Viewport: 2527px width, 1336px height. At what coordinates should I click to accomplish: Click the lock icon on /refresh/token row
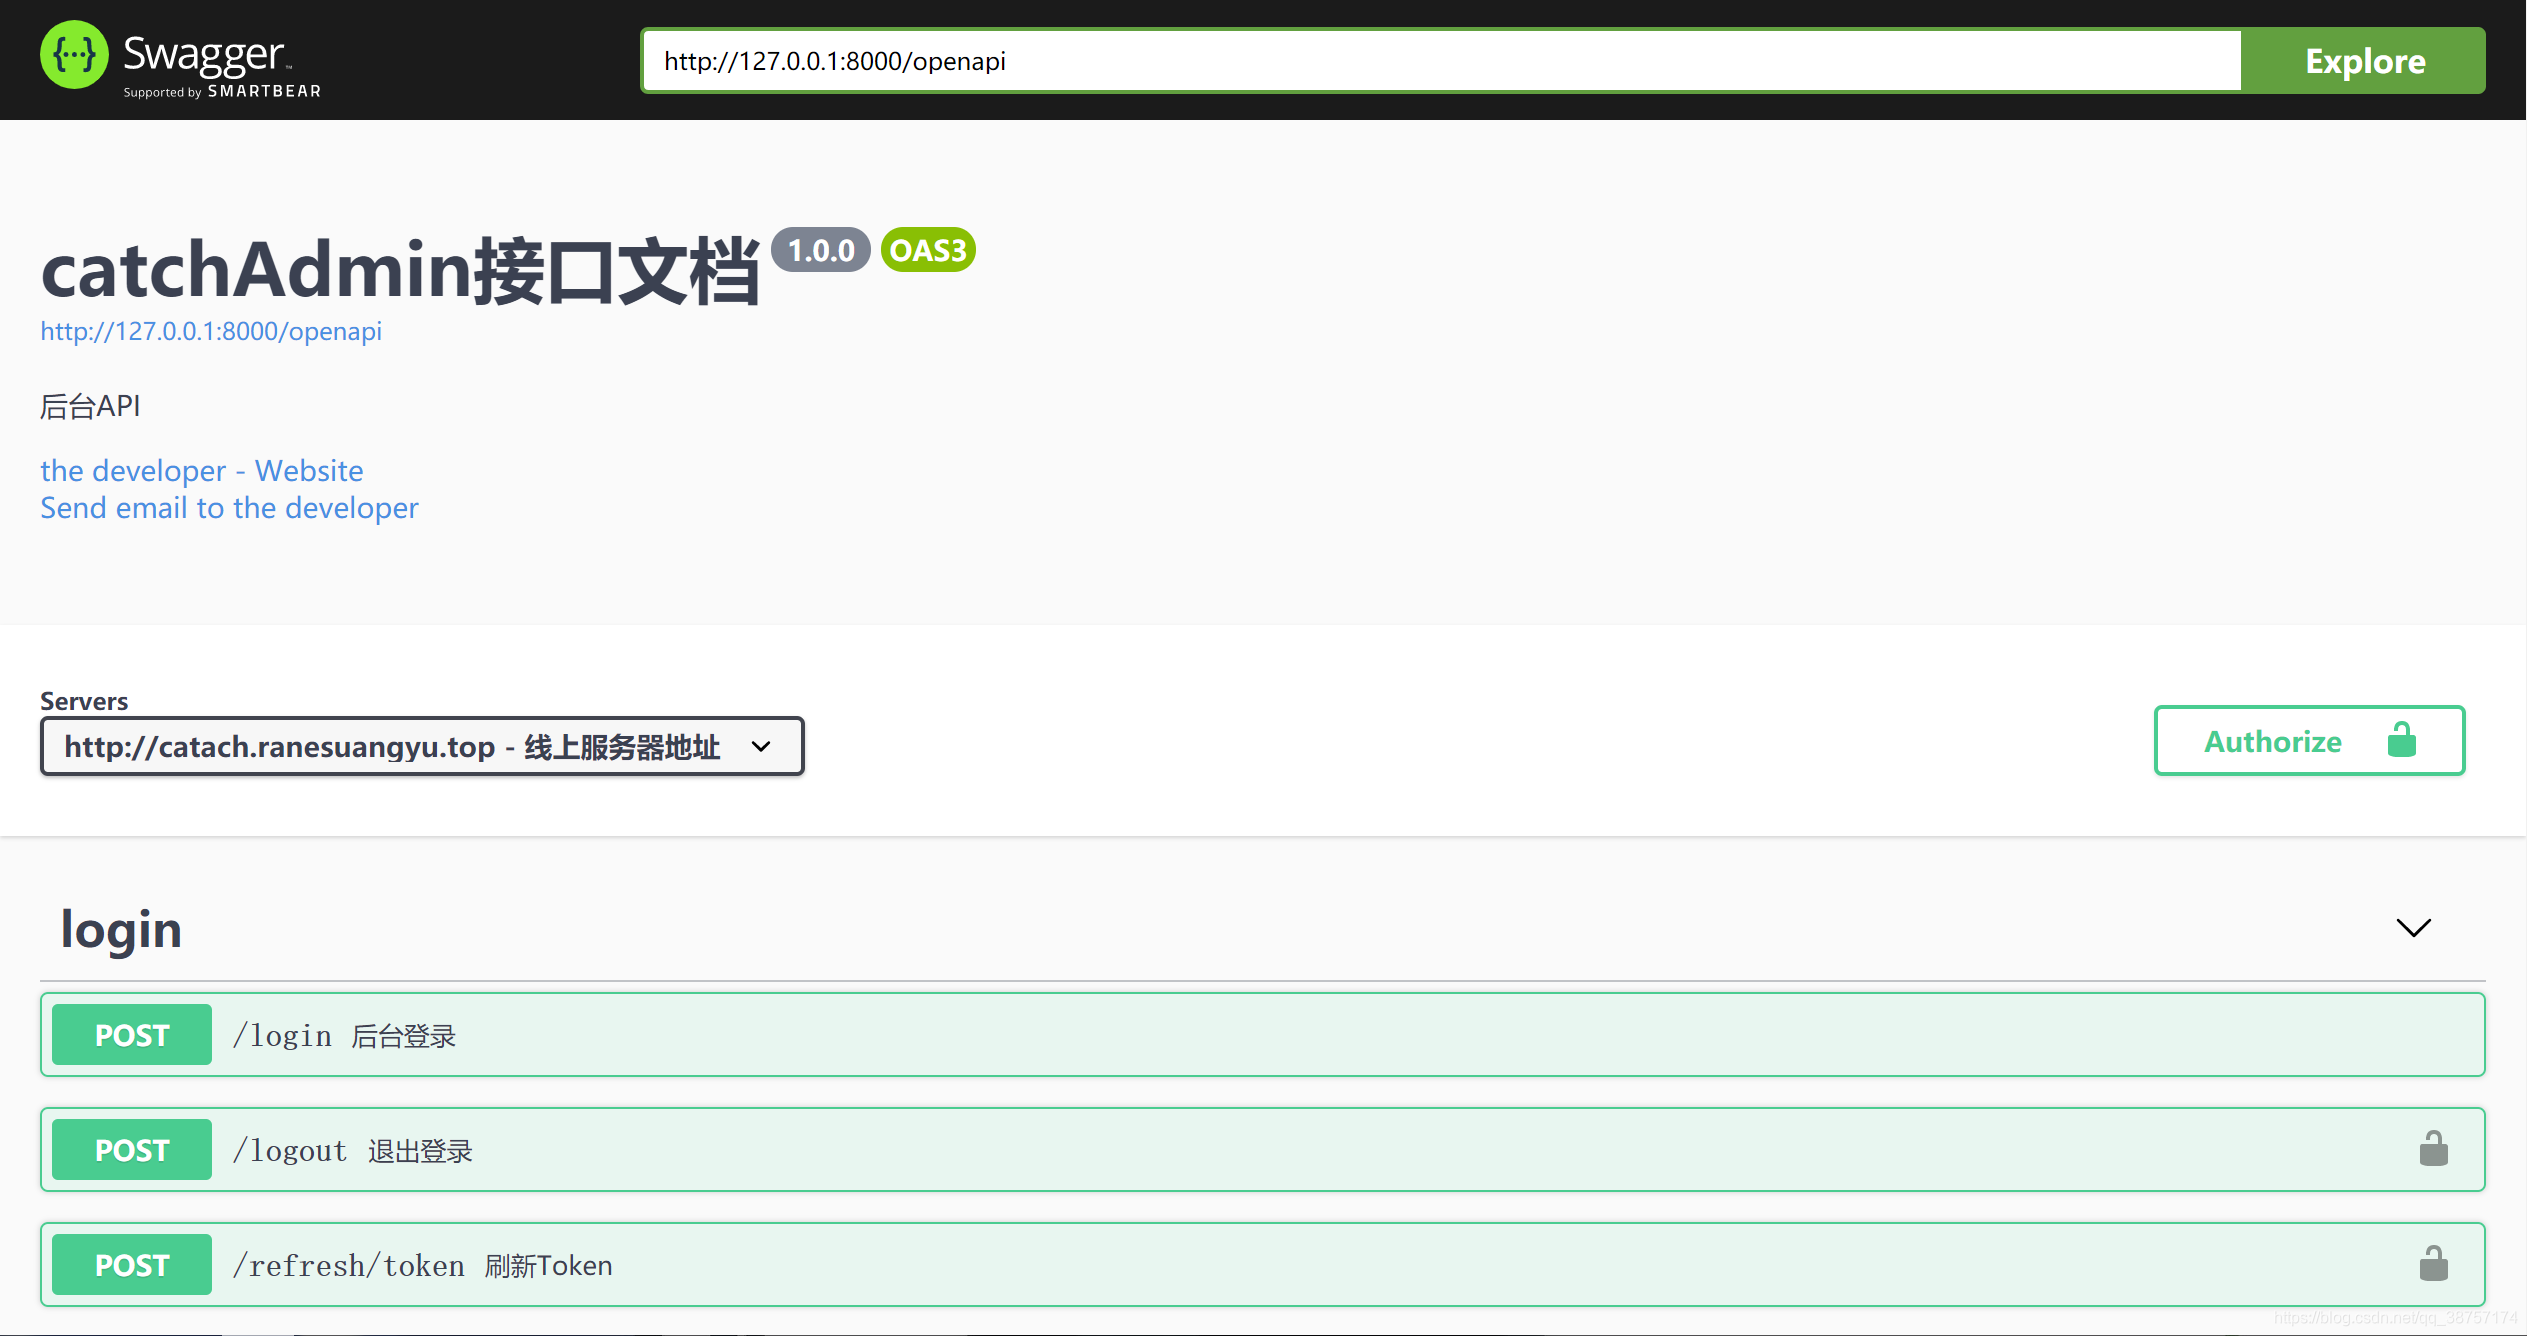click(2433, 1264)
